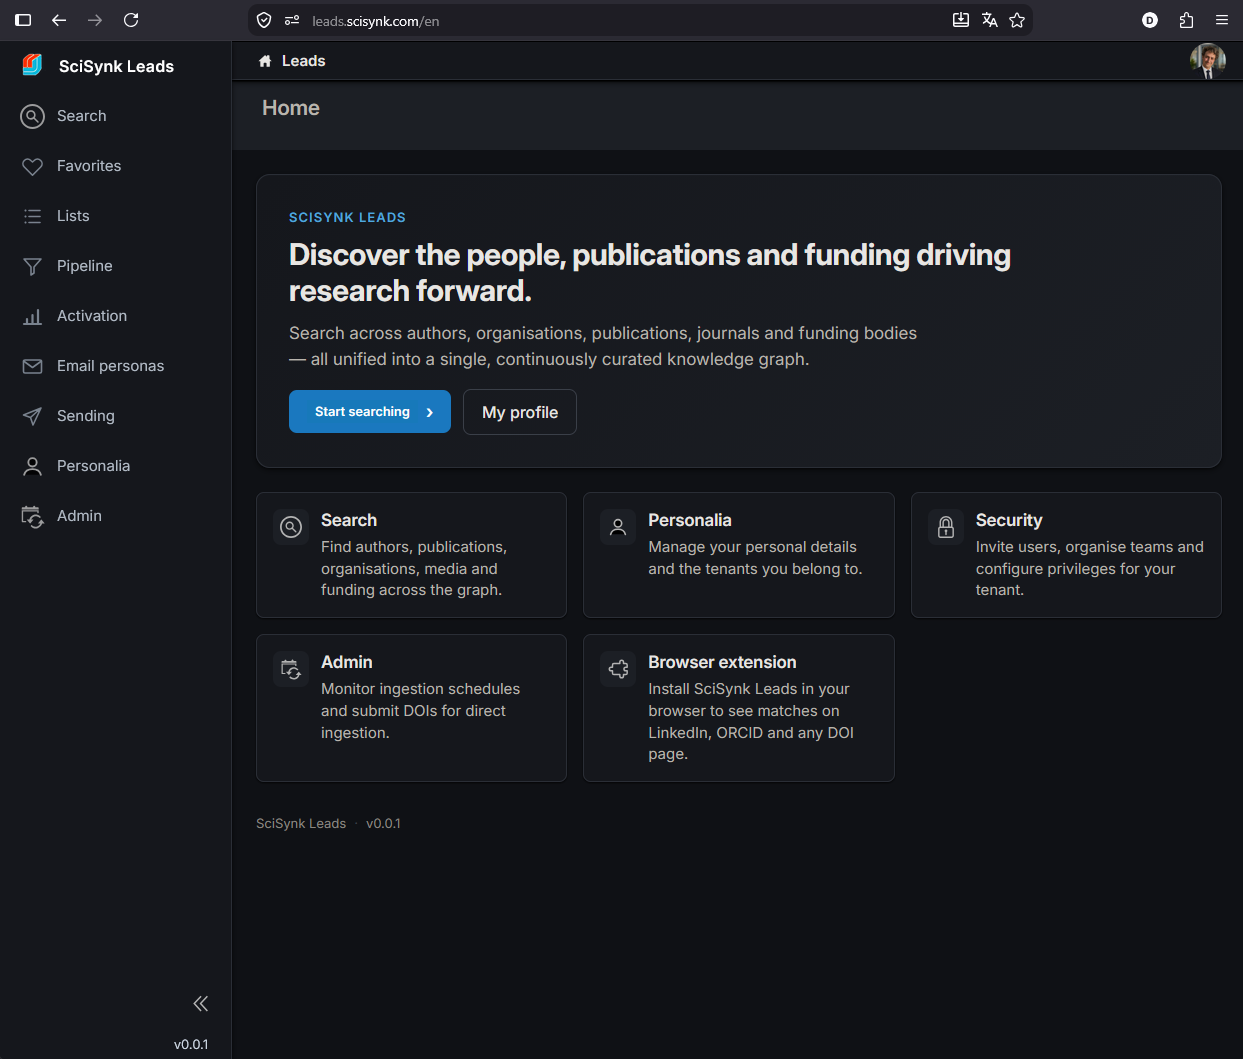This screenshot has width=1243, height=1059.
Task: Click the v0.0.1 version text in sidebar
Action: pyautogui.click(x=191, y=1044)
